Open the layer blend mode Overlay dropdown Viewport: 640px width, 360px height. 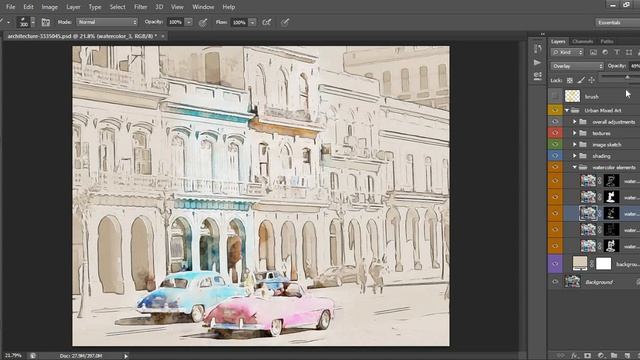click(577, 66)
